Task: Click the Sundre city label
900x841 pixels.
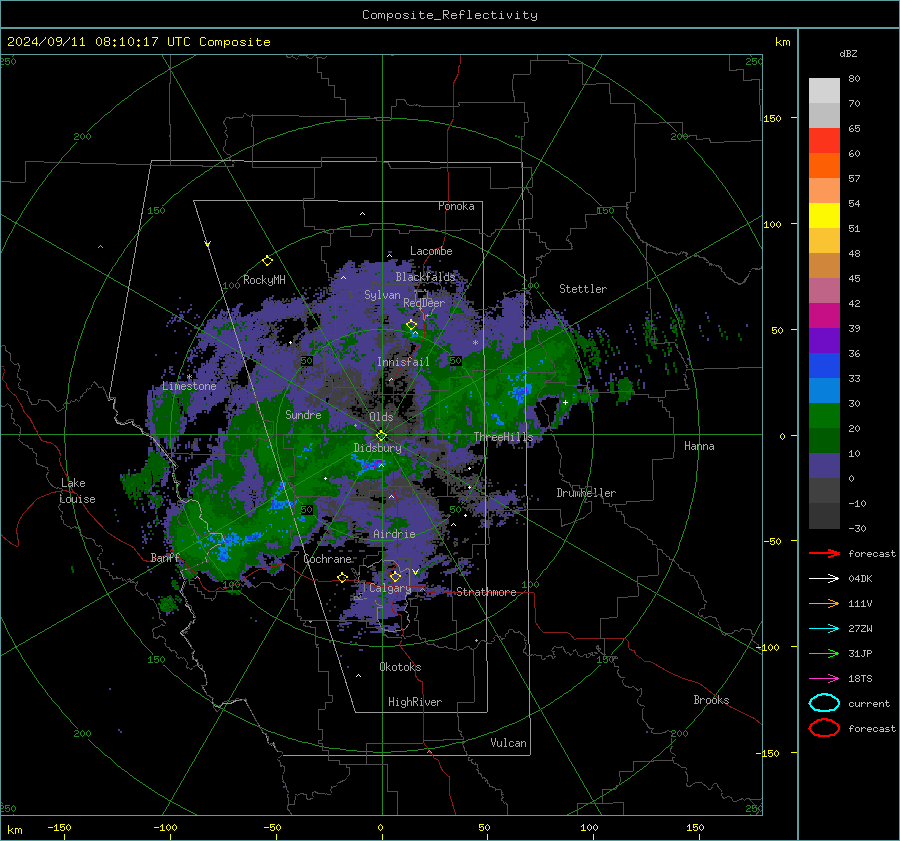Action: pos(303,415)
